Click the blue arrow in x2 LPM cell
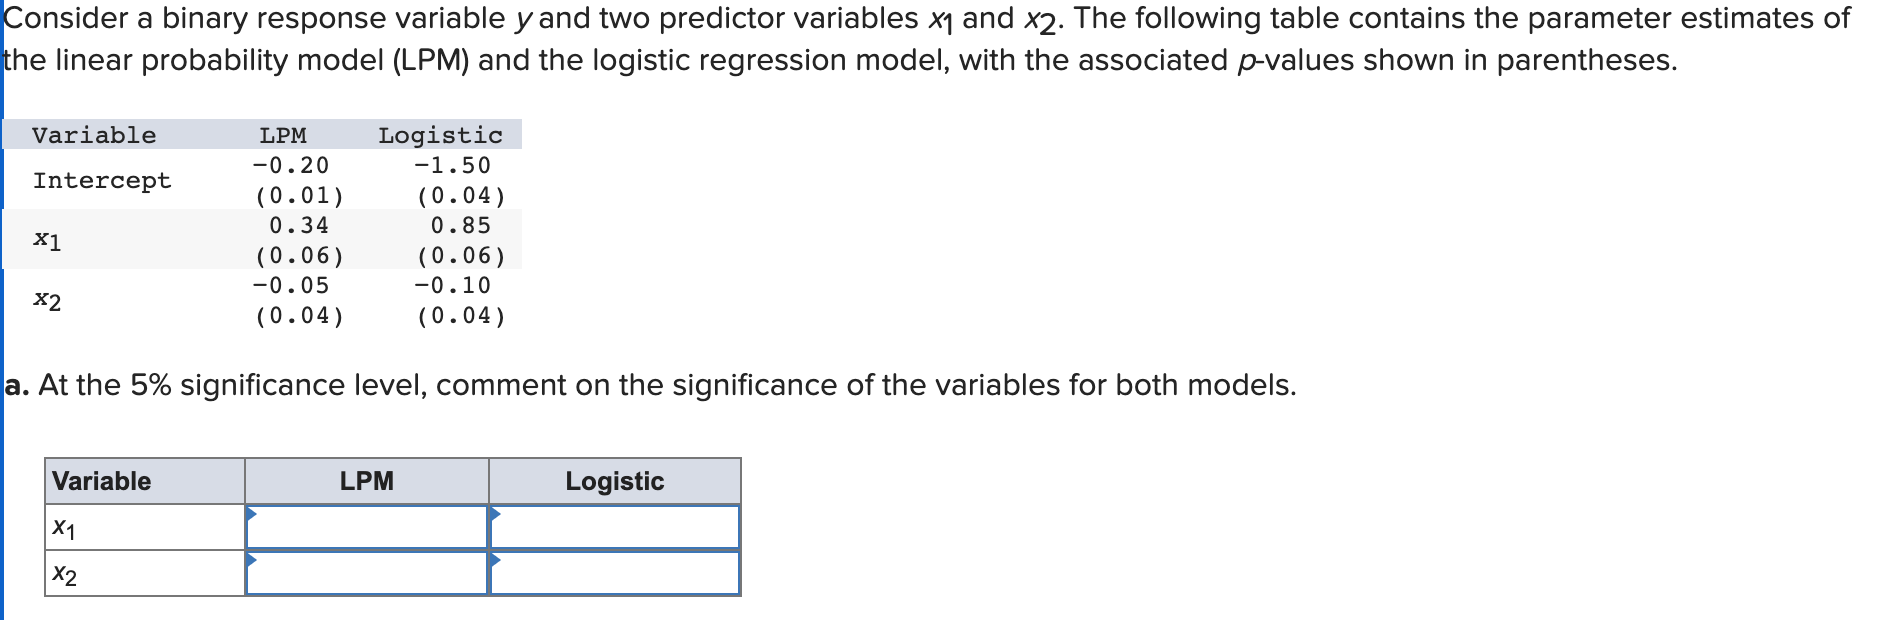This screenshot has height=620, width=1896. tap(251, 561)
